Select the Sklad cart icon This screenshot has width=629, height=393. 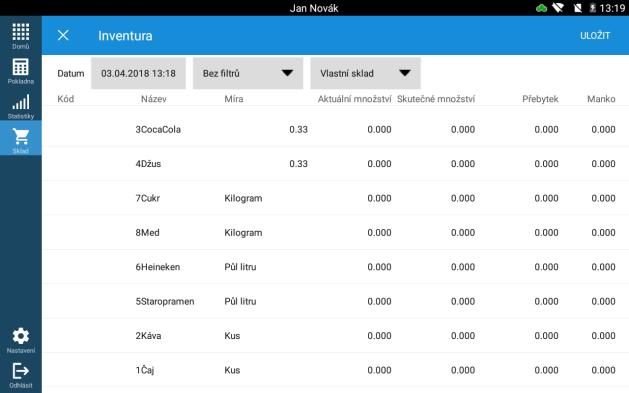click(x=20, y=137)
